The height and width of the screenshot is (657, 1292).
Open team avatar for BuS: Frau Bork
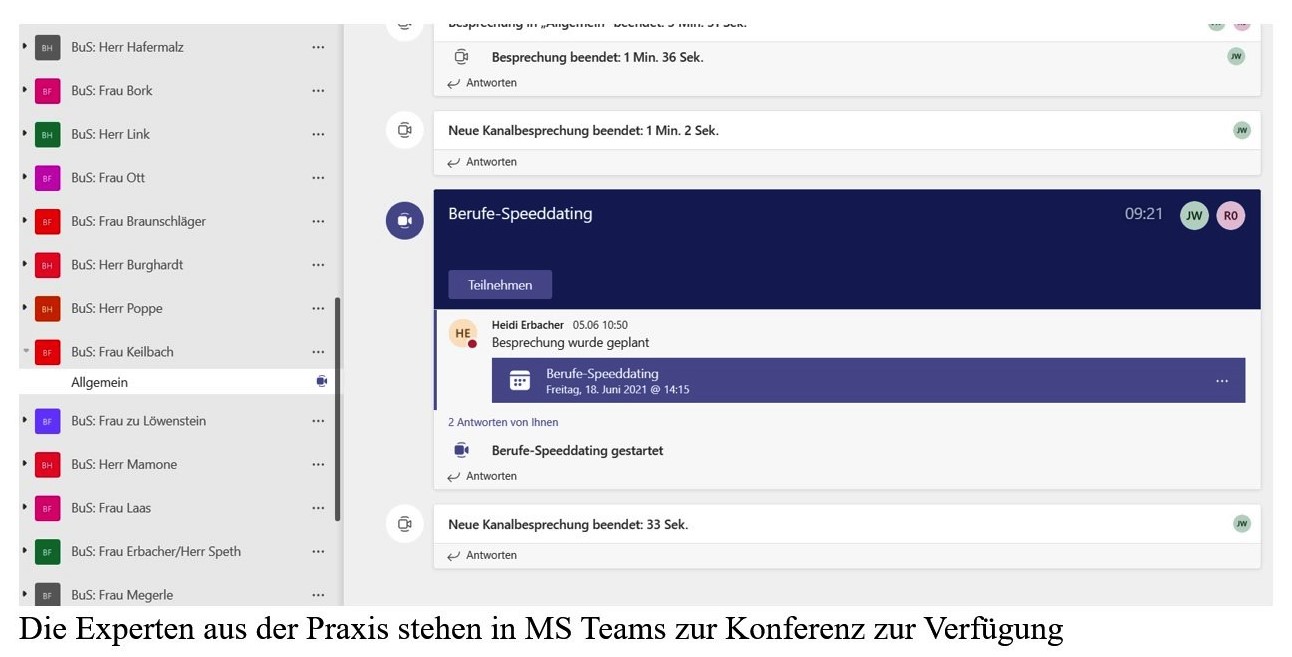point(47,91)
